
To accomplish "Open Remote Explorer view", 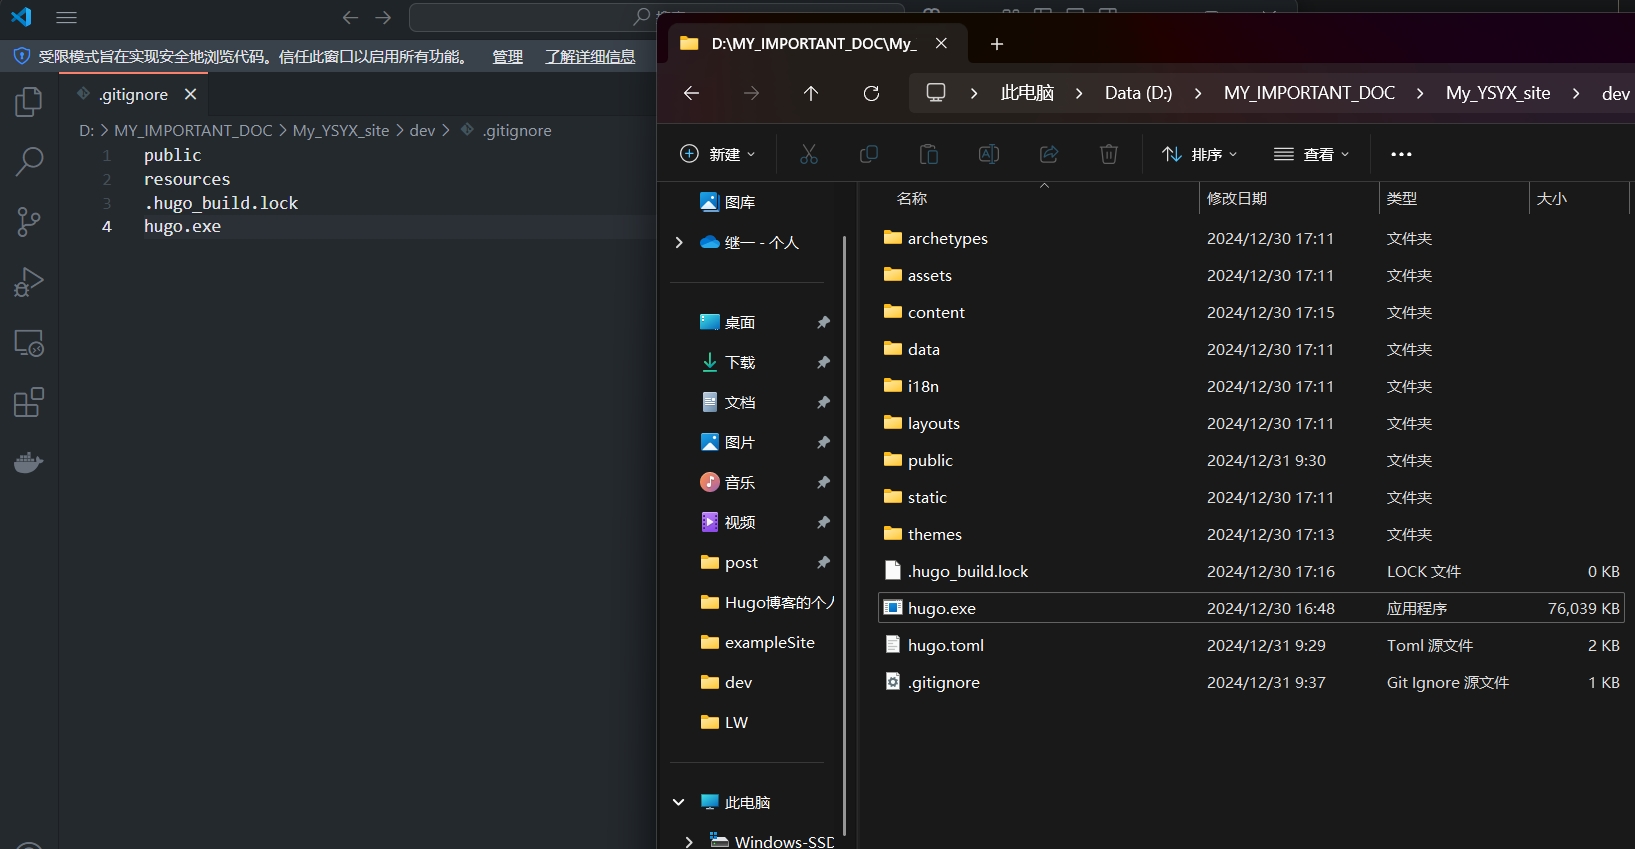I will pyautogui.click(x=29, y=343).
